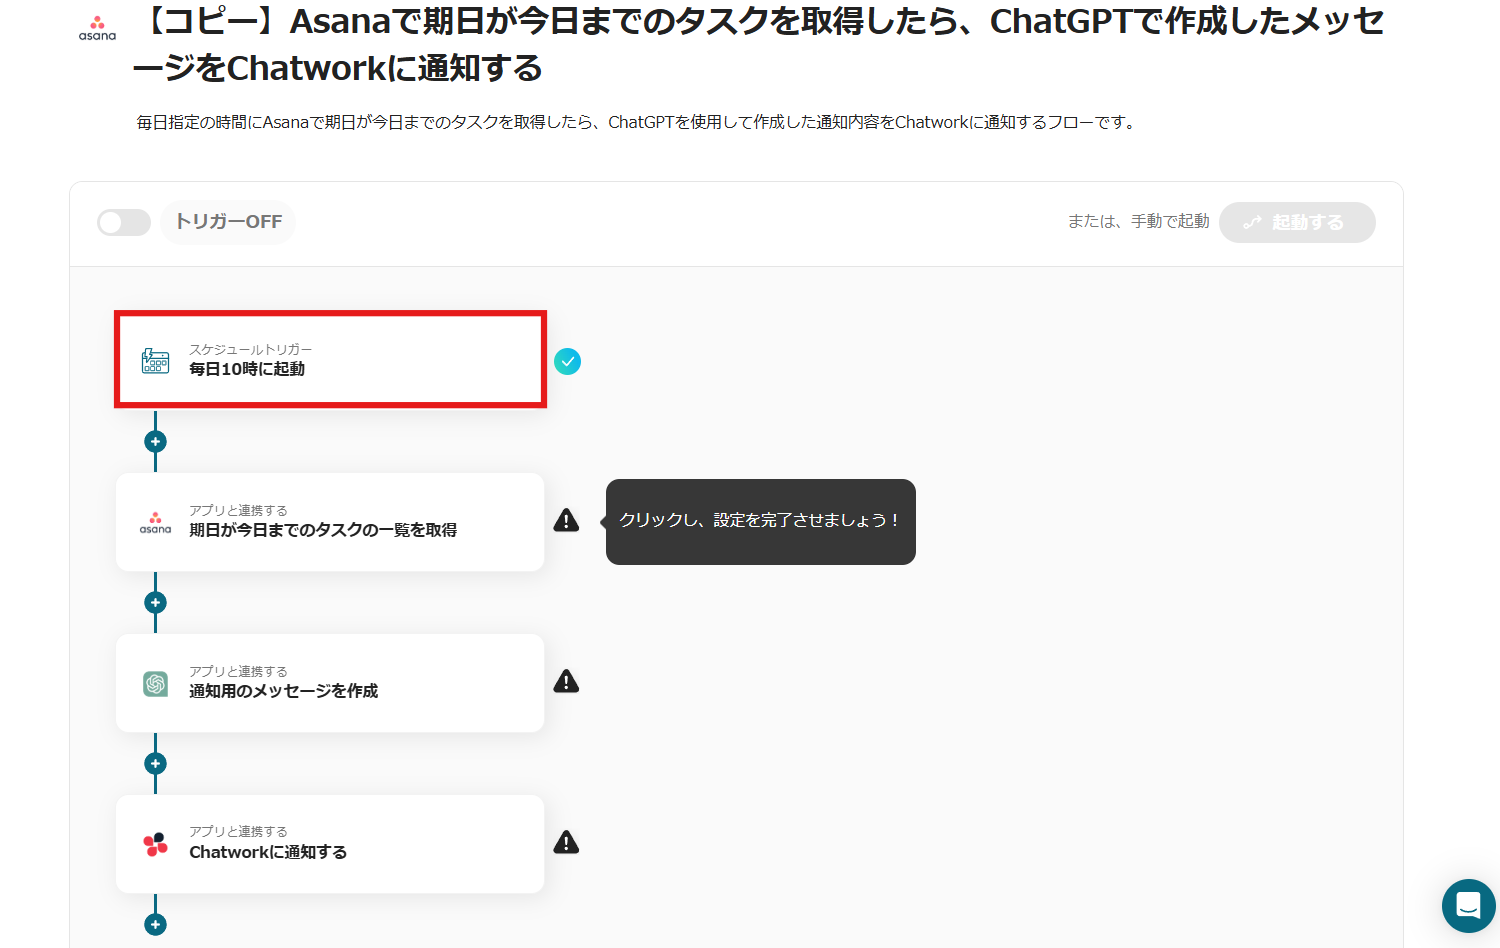Click the ChatGPT icon in message step

(155, 684)
